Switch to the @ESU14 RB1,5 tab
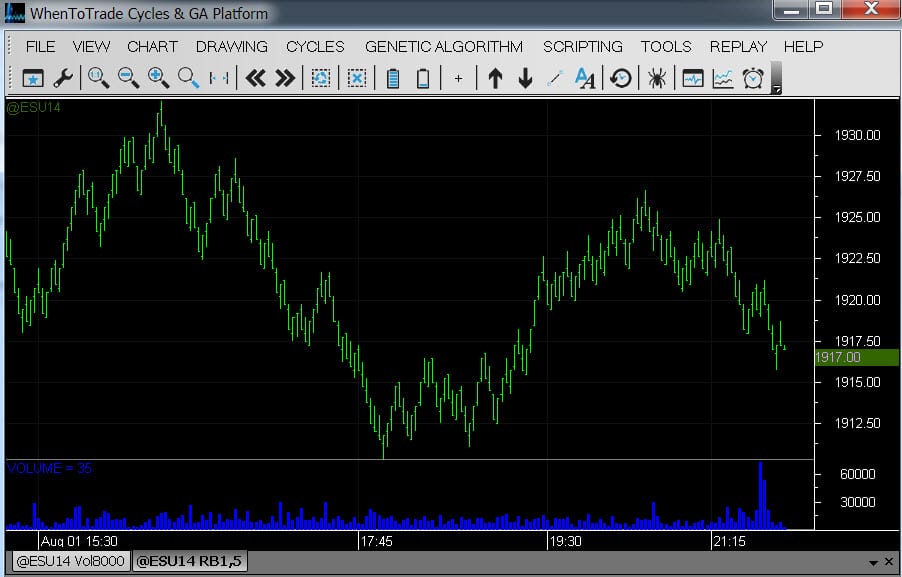This screenshot has width=902, height=577. pos(189,561)
